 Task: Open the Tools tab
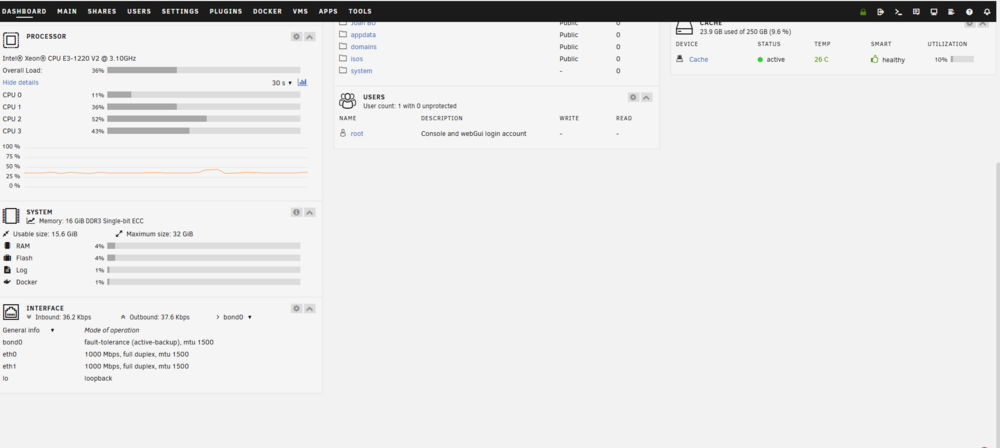pos(360,11)
